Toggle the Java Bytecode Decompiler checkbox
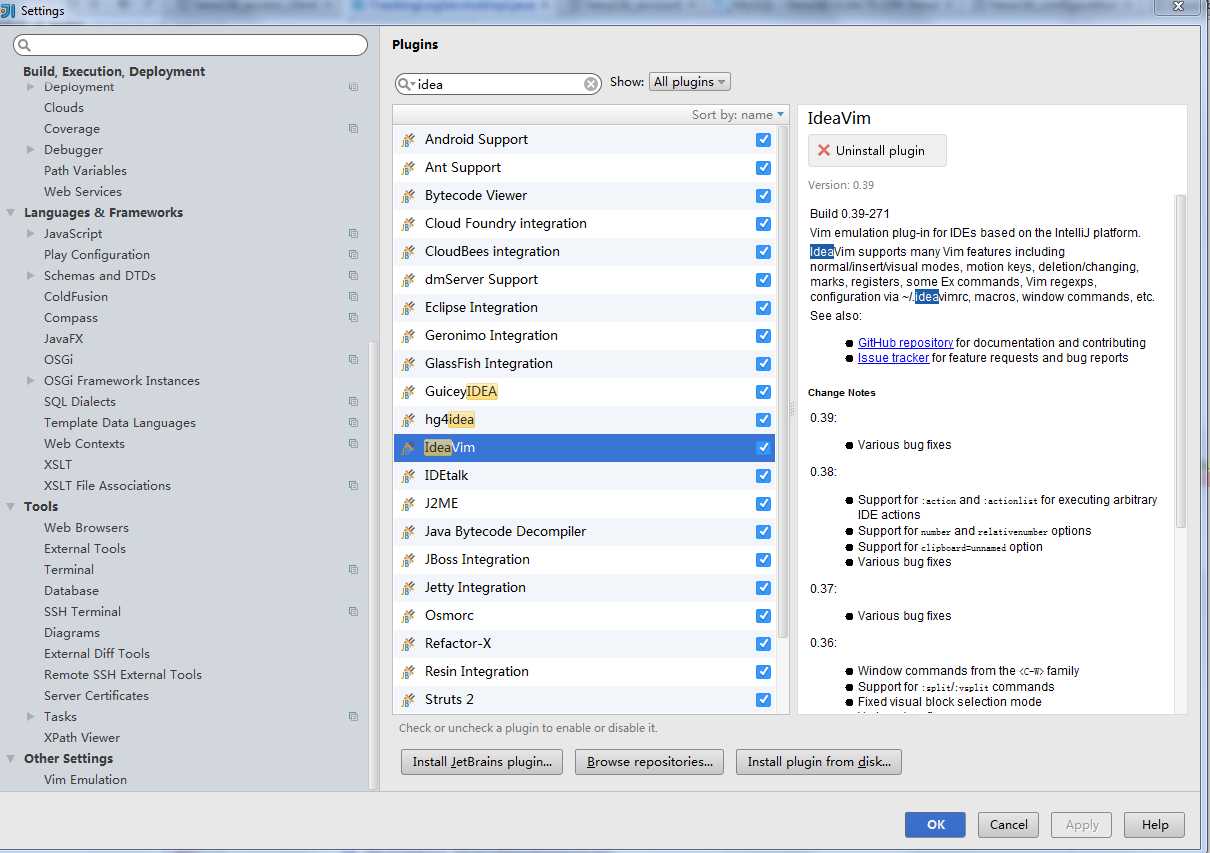The height and width of the screenshot is (853, 1210). click(764, 532)
